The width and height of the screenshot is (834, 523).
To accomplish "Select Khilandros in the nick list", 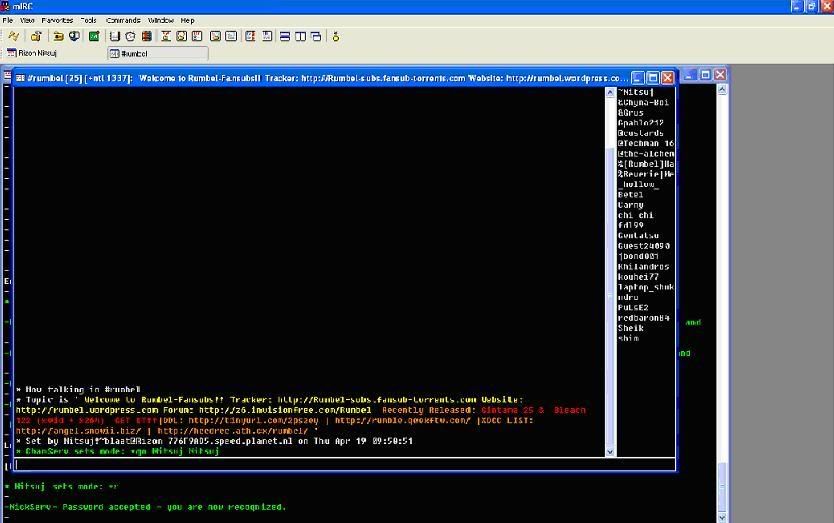I will coord(644,267).
